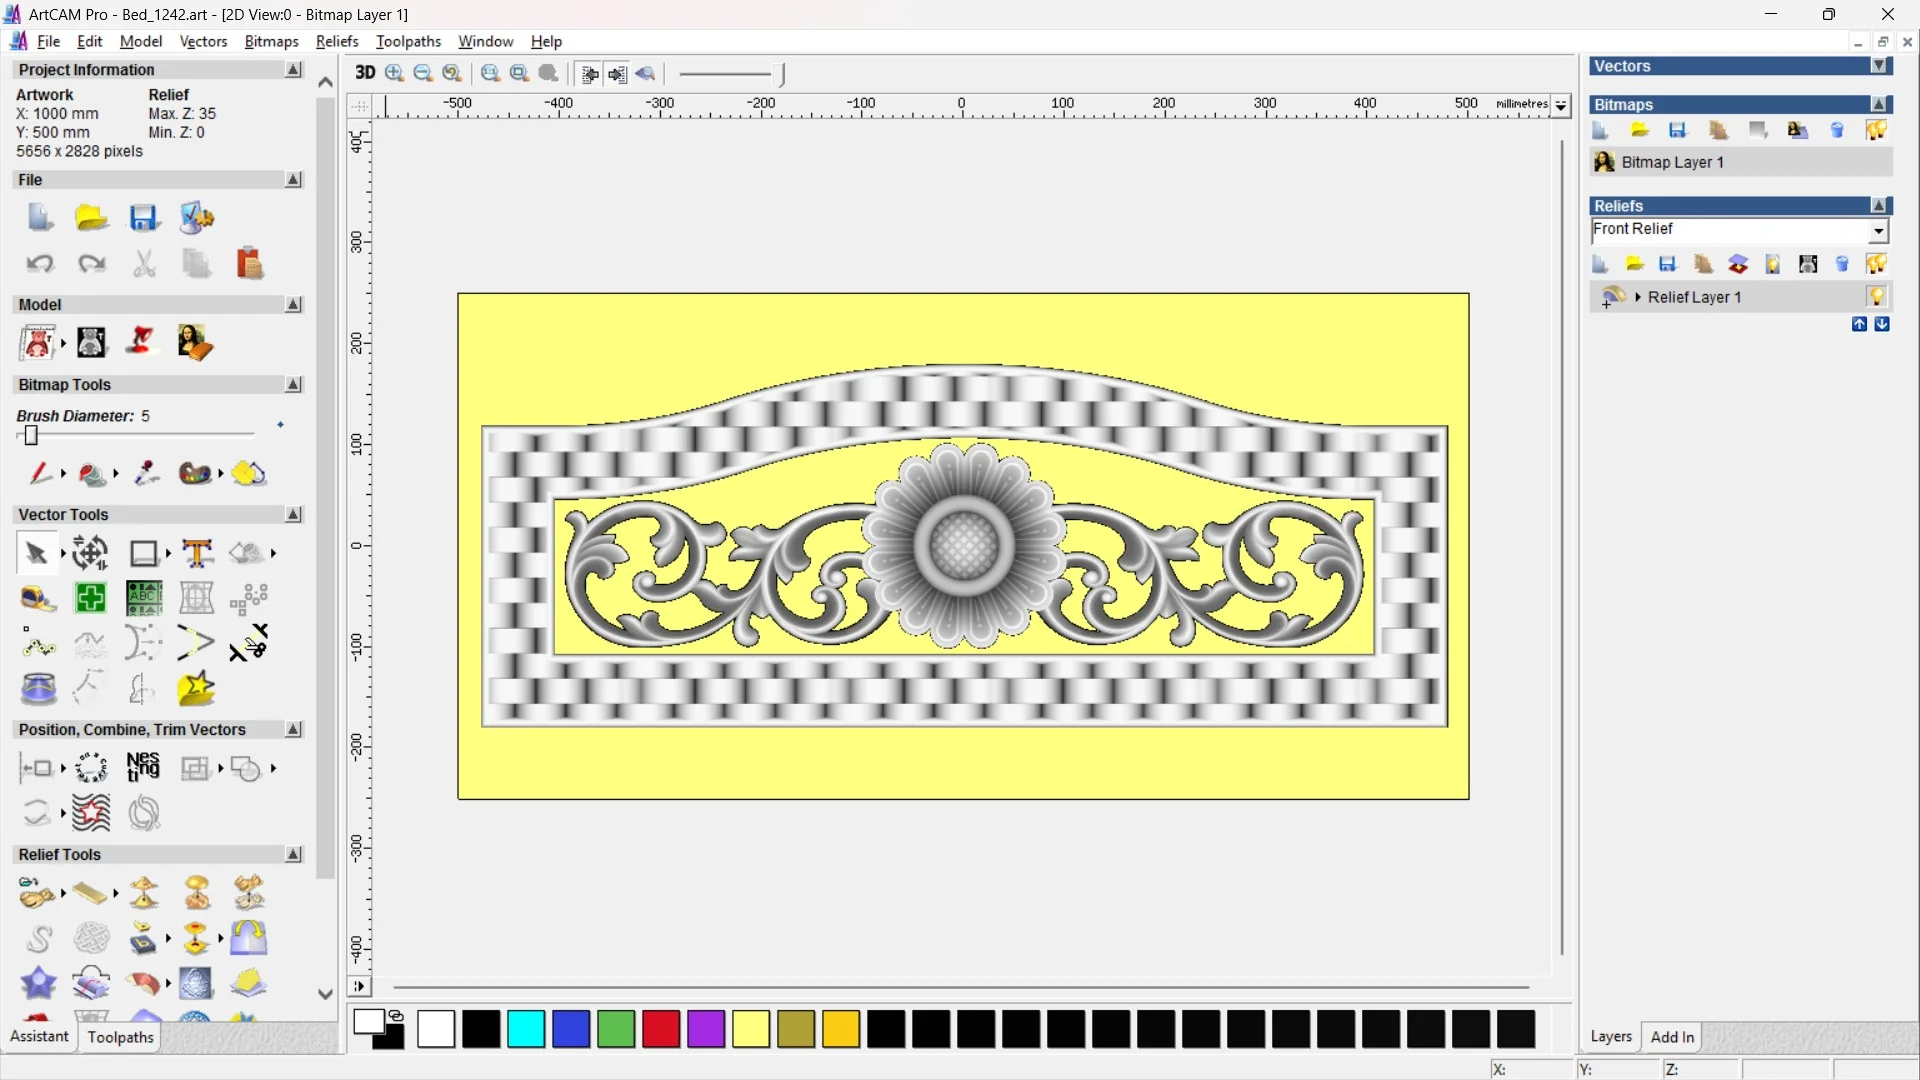Toggle Relief Layer 1 visibility bulb
This screenshot has width=1920, height=1080.
(1876, 297)
